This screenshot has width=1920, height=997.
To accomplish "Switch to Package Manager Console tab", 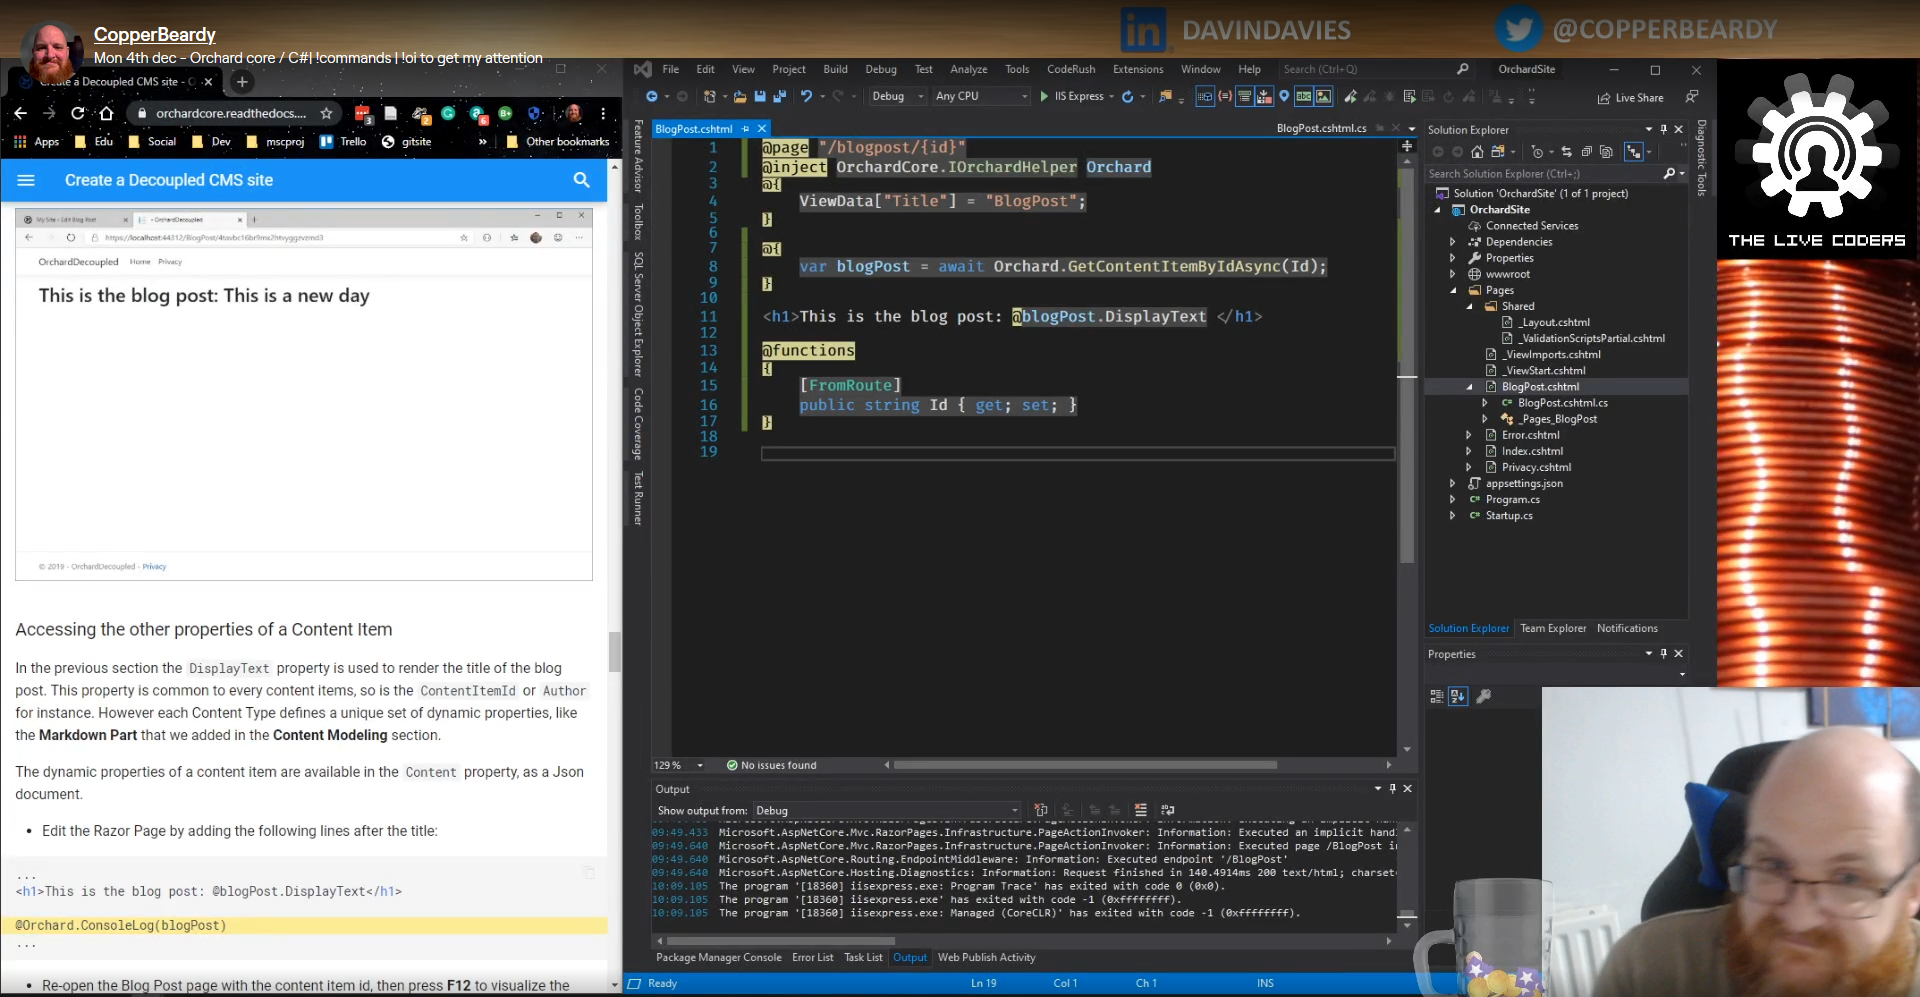I will coord(718,957).
